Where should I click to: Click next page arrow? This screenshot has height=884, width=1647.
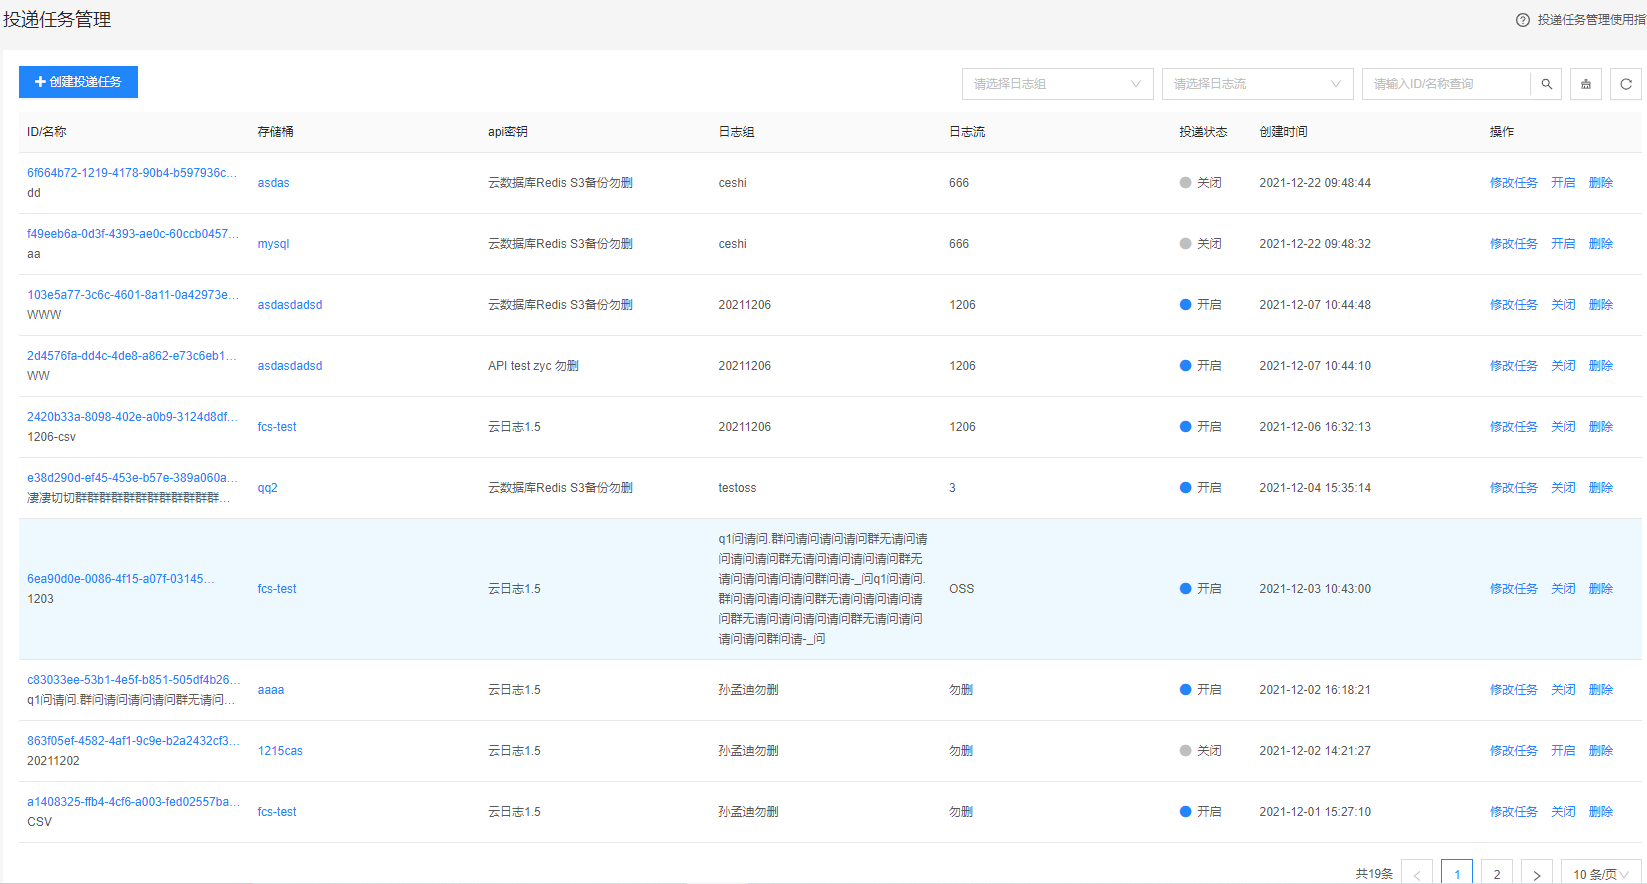pos(1537,874)
